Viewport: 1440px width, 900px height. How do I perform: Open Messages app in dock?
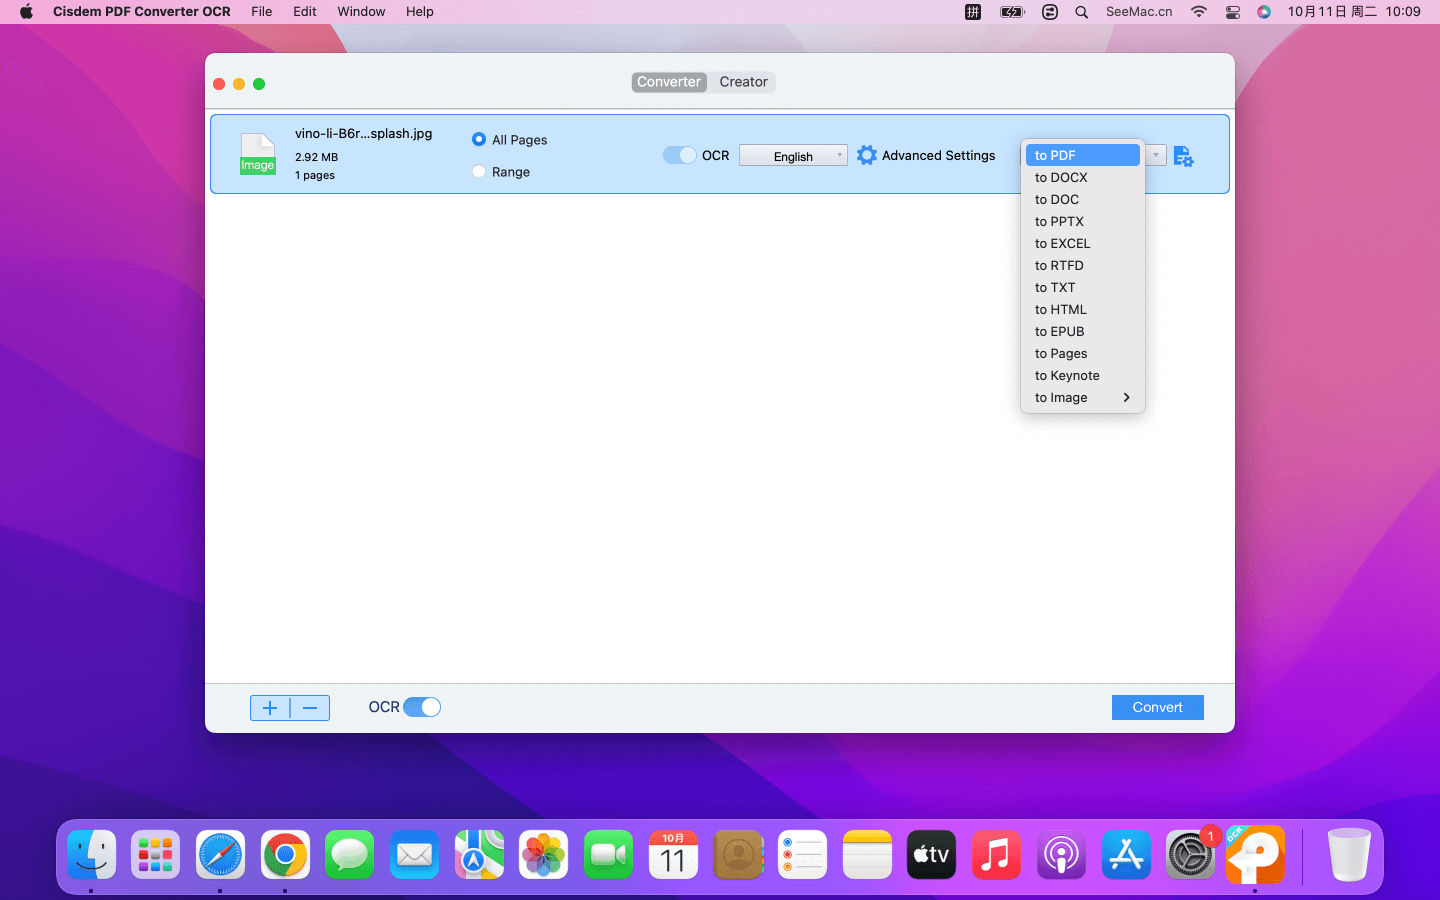pyautogui.click(x=349, y=855)
